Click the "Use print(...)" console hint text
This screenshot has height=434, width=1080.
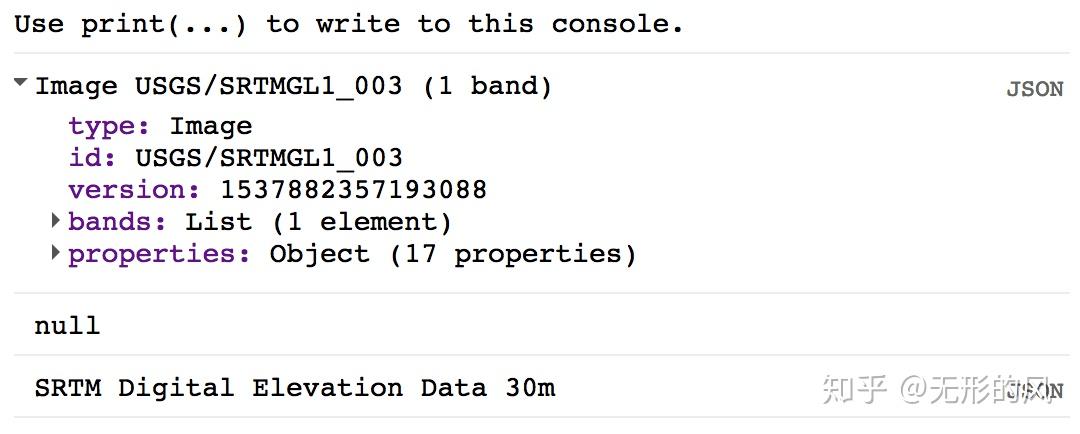pos(349,24)
